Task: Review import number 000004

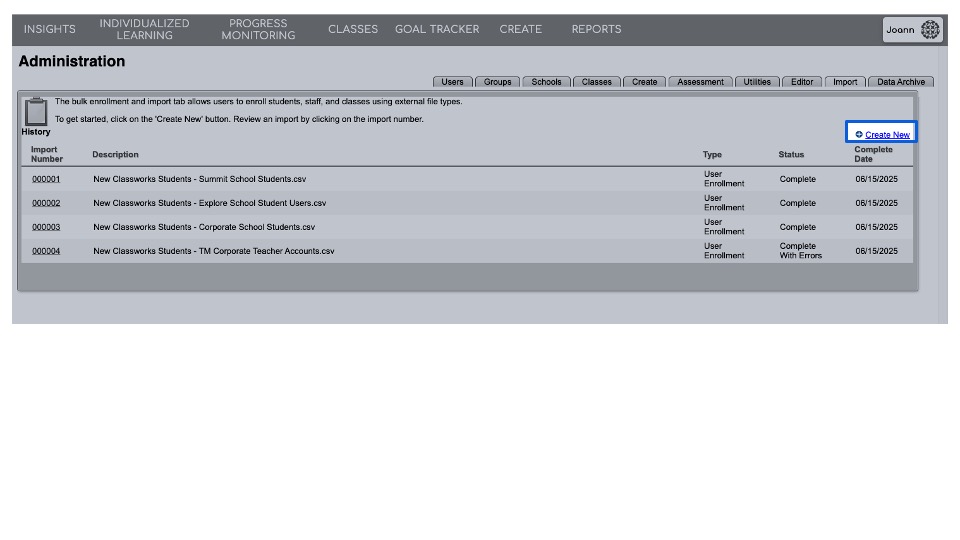Action: point(46,251)
